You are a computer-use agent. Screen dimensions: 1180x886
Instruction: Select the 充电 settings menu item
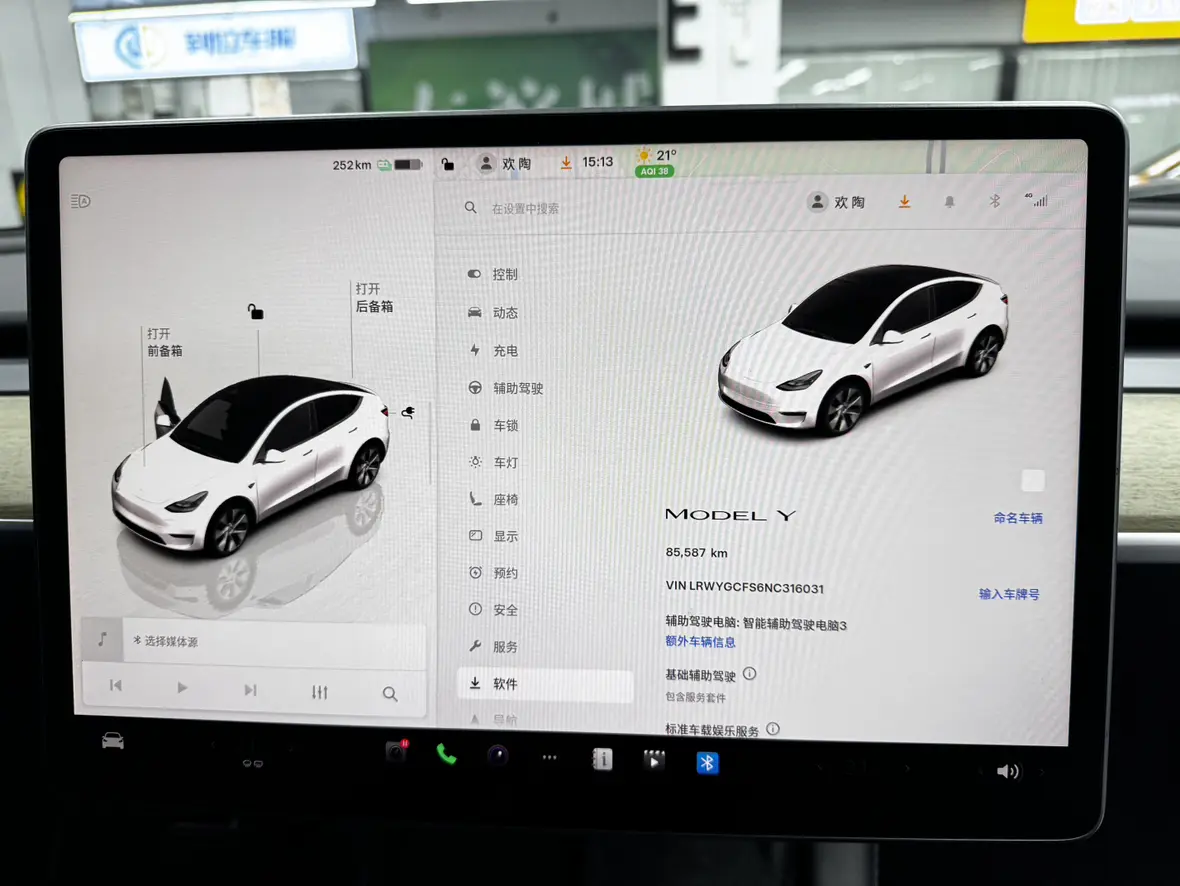pos(505,351)
